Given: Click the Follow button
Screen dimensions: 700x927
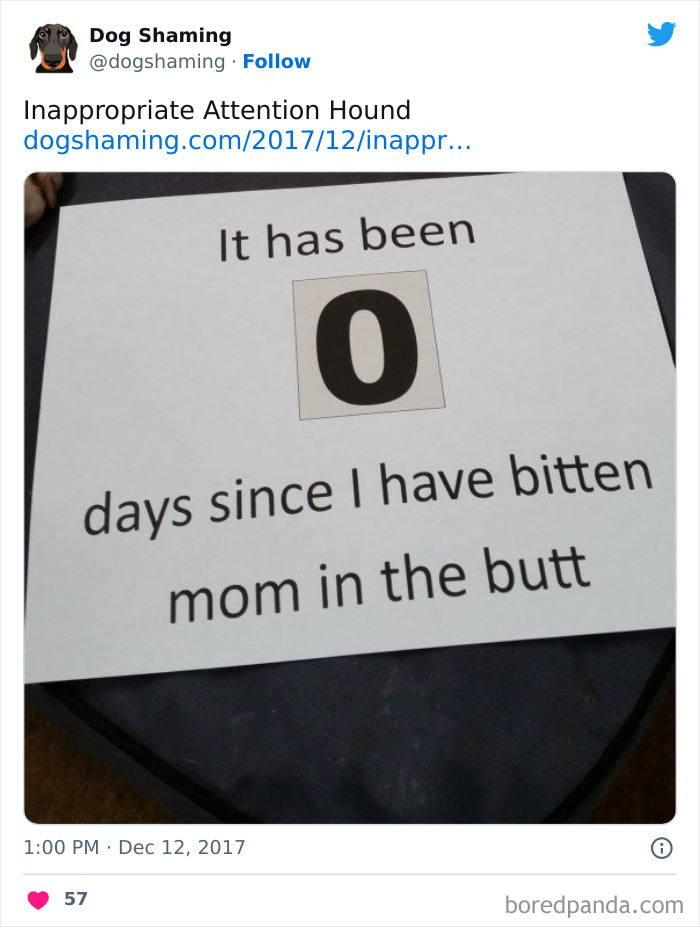Looking at the screenshot, I should point(277,61).
